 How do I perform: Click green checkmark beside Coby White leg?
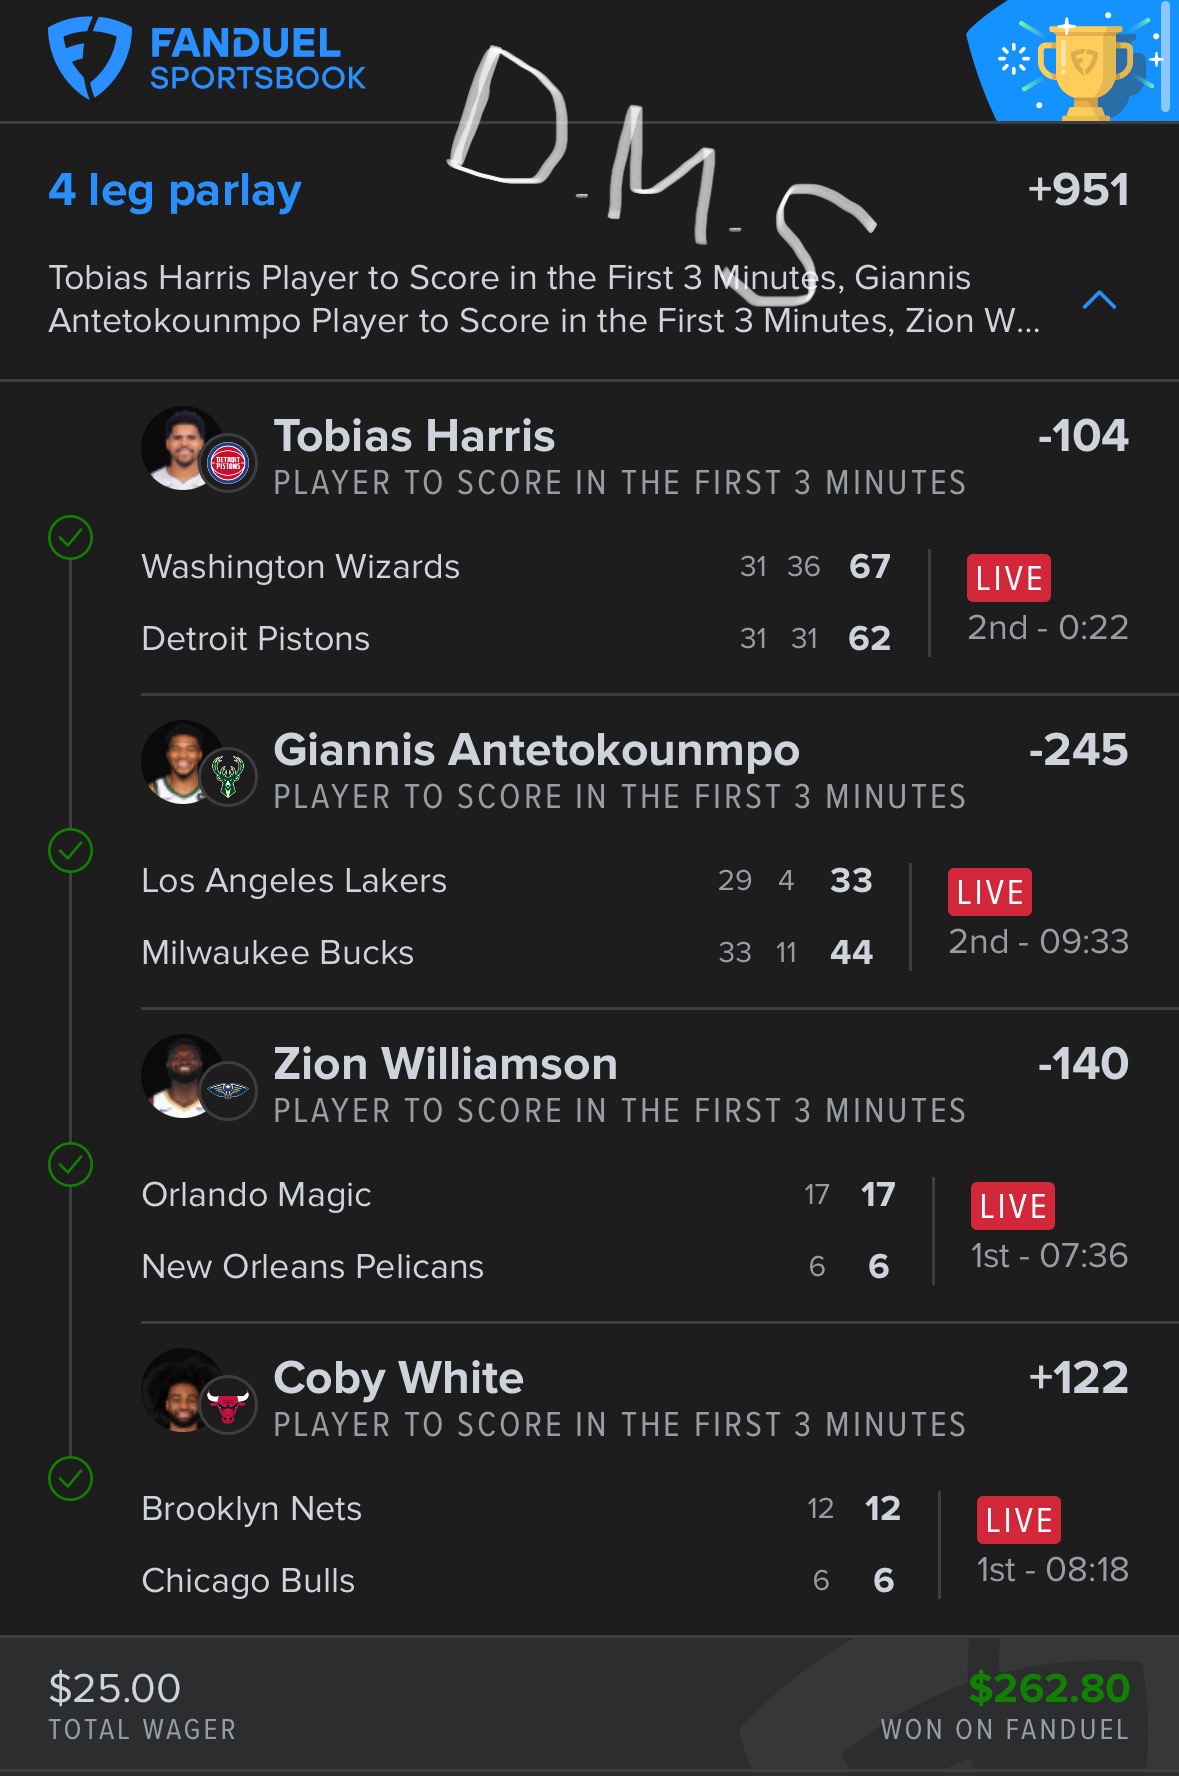(x=70, y=1479)
